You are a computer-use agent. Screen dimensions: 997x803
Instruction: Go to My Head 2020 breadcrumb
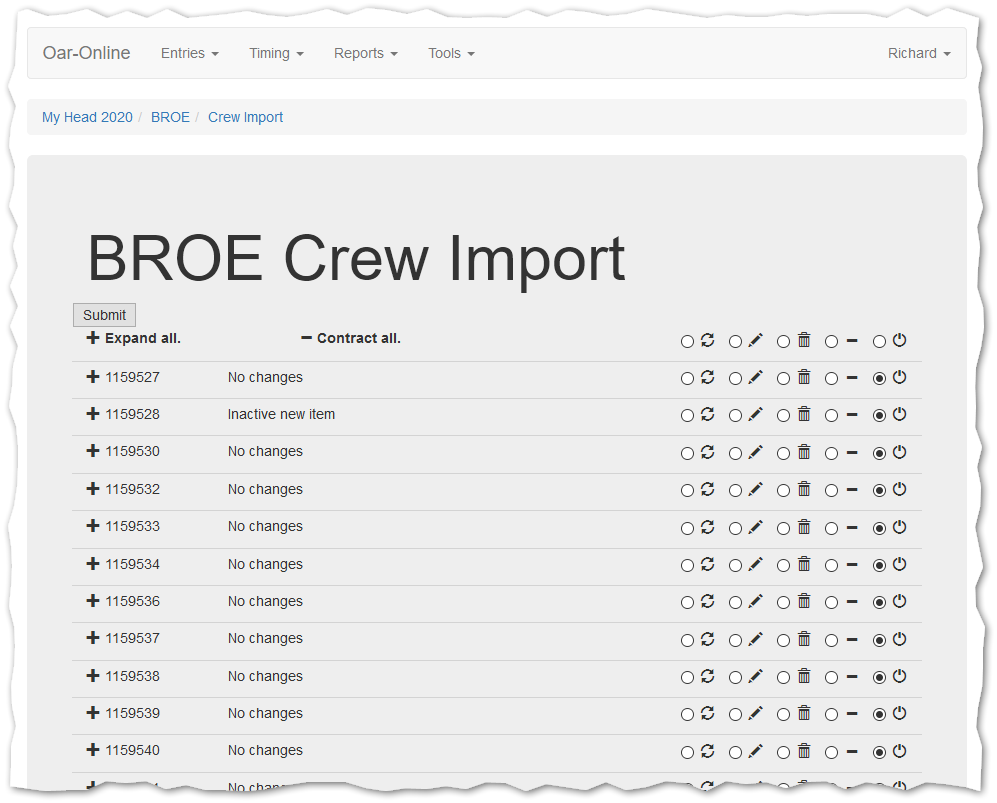[87, 117]
